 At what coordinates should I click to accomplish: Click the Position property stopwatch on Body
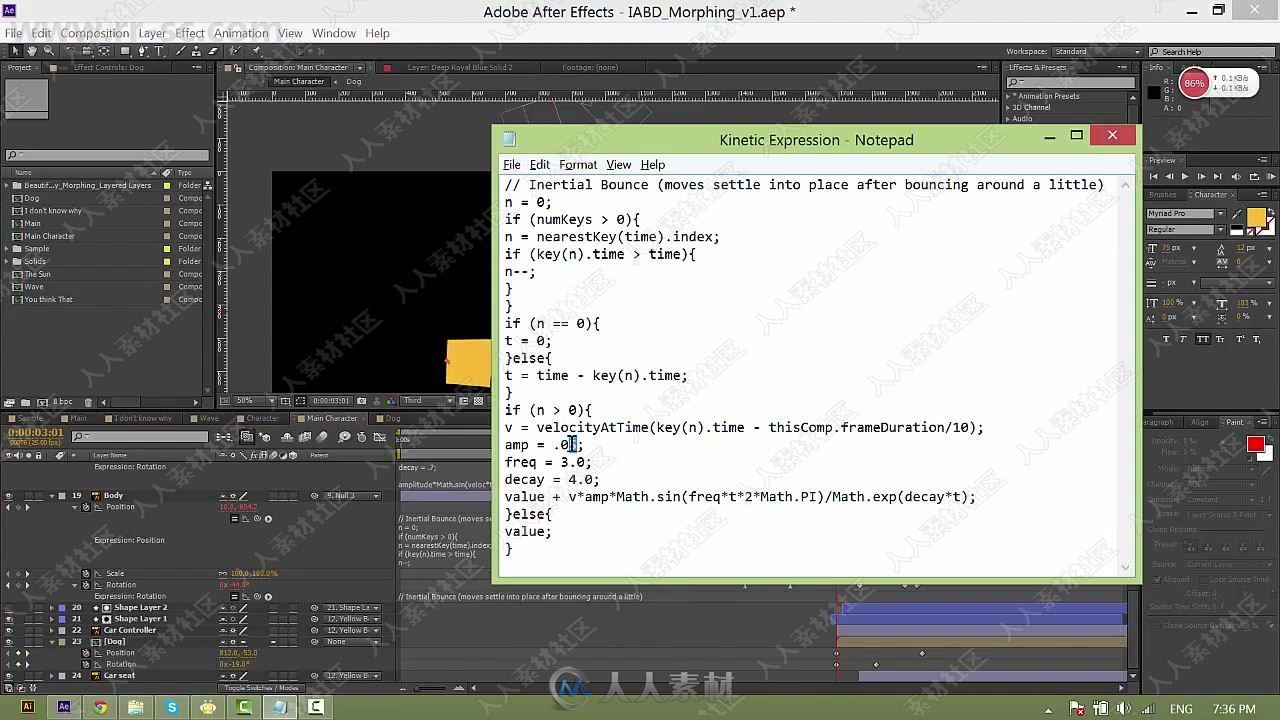86,507
